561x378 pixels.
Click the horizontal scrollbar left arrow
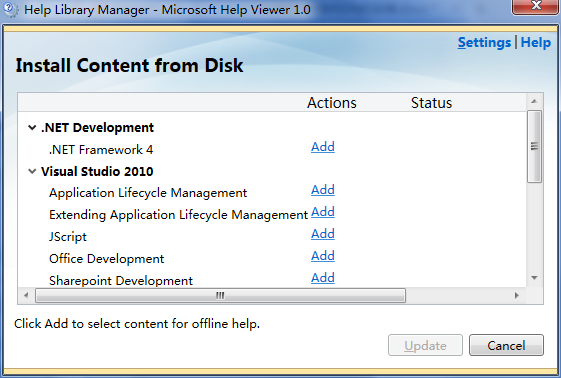pos(26,295)
